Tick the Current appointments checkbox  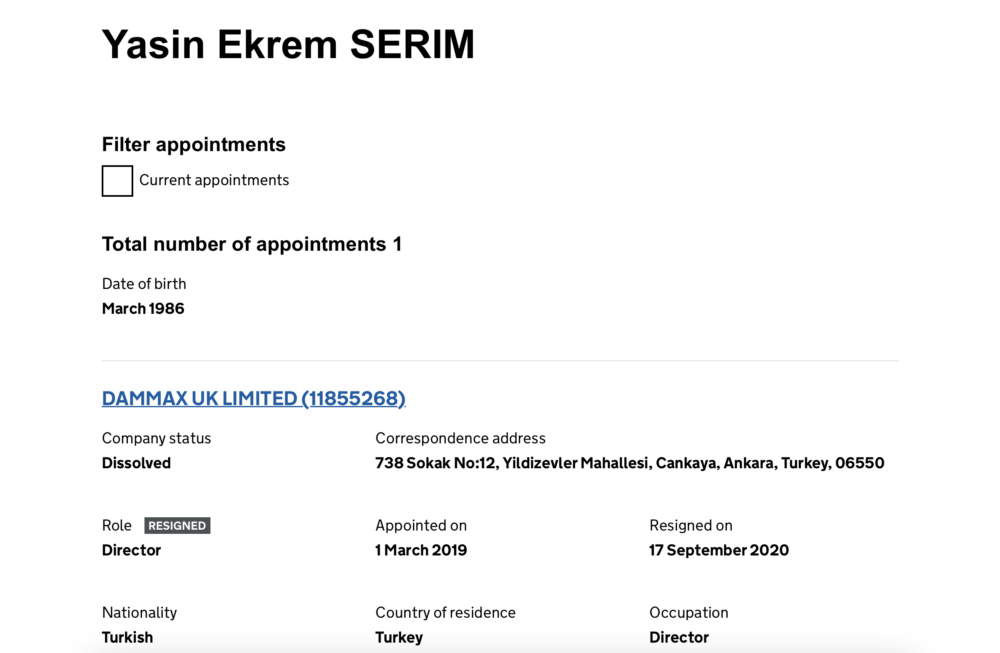[x=117, y=181]
